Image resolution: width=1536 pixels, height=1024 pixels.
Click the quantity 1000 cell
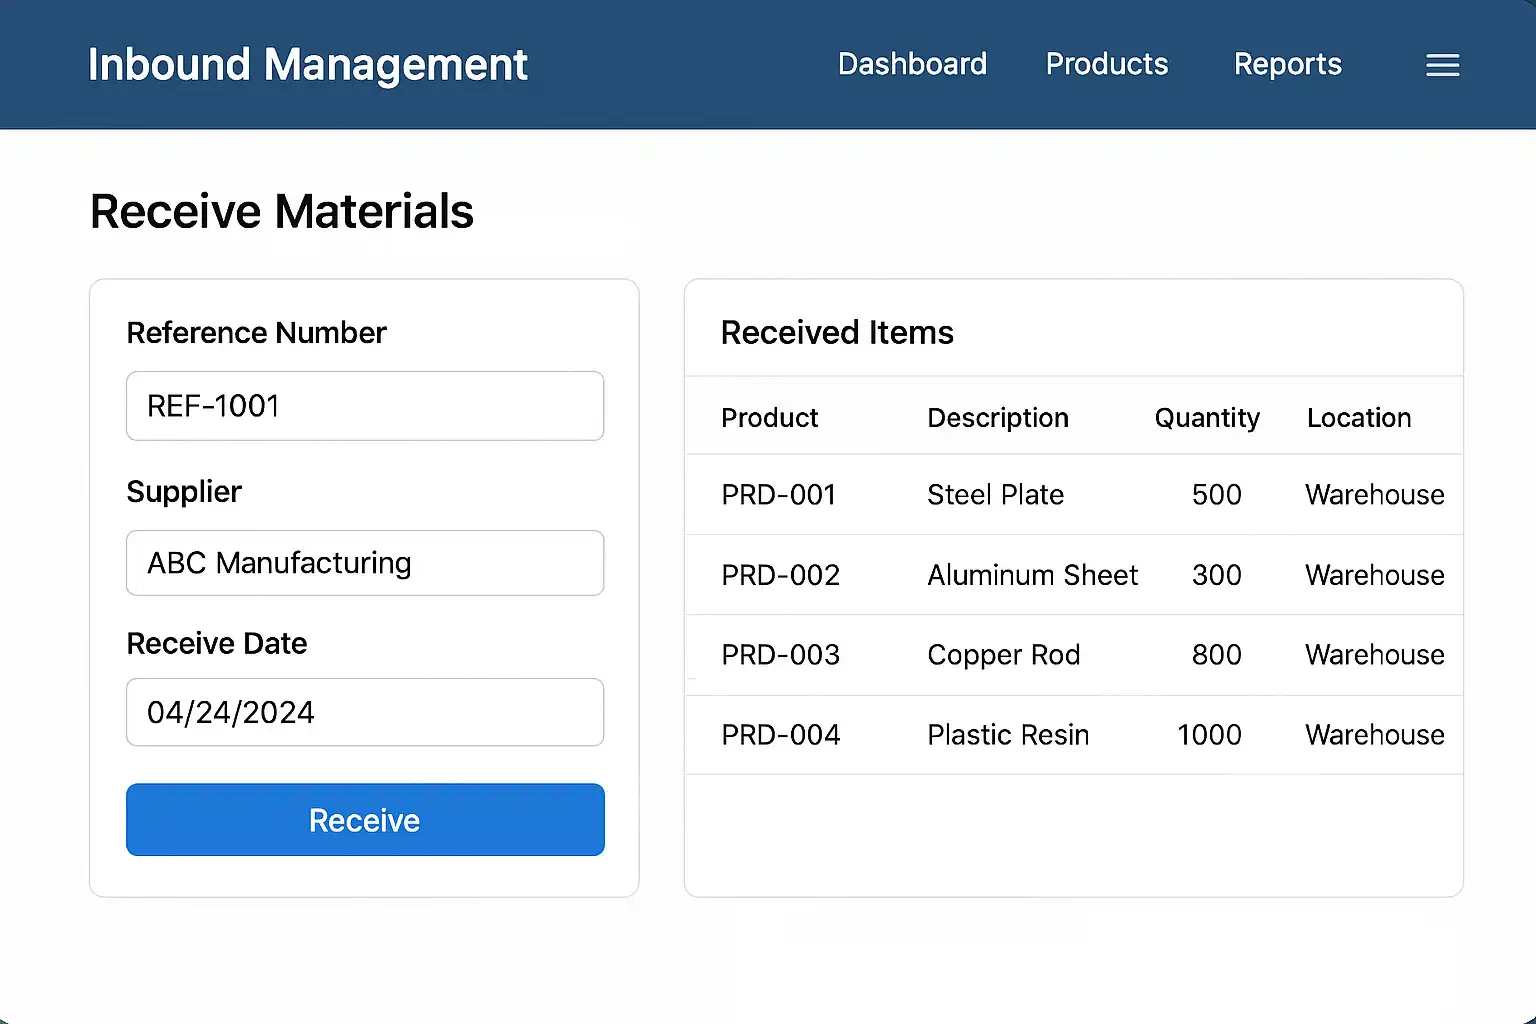[1209, 735]
